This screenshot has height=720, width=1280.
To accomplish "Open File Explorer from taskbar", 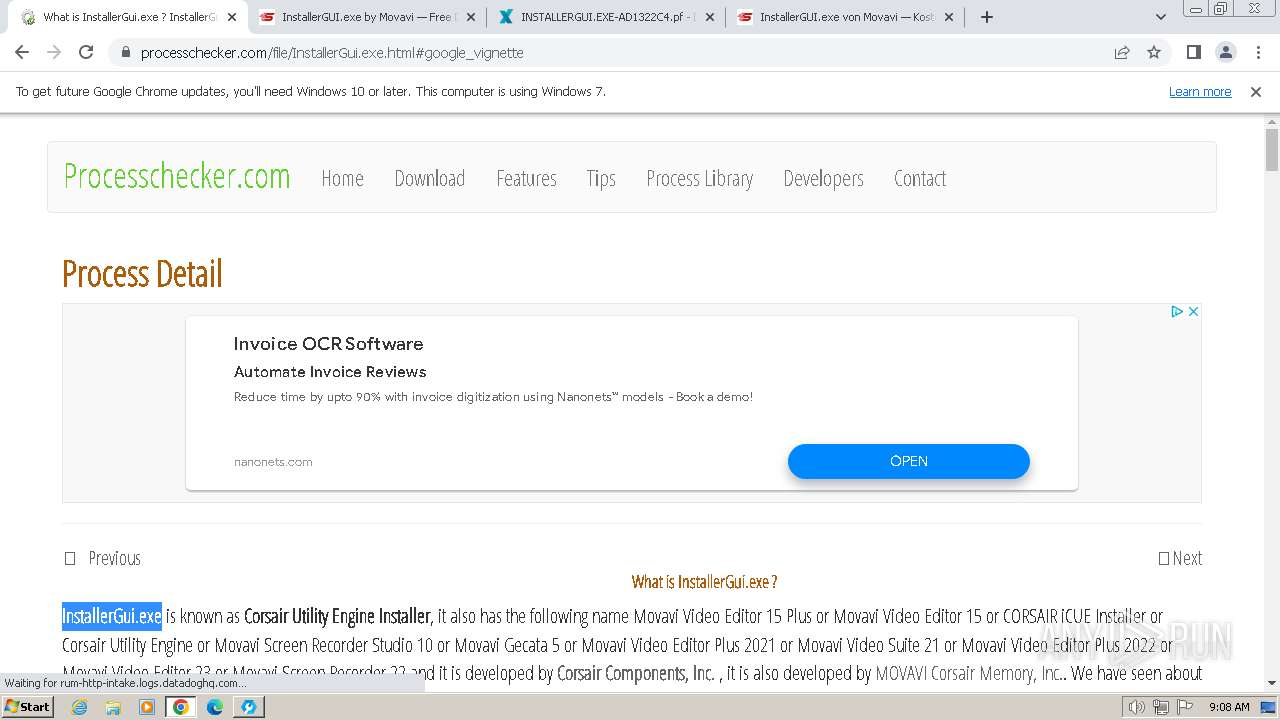I will (x=113, y=707).
